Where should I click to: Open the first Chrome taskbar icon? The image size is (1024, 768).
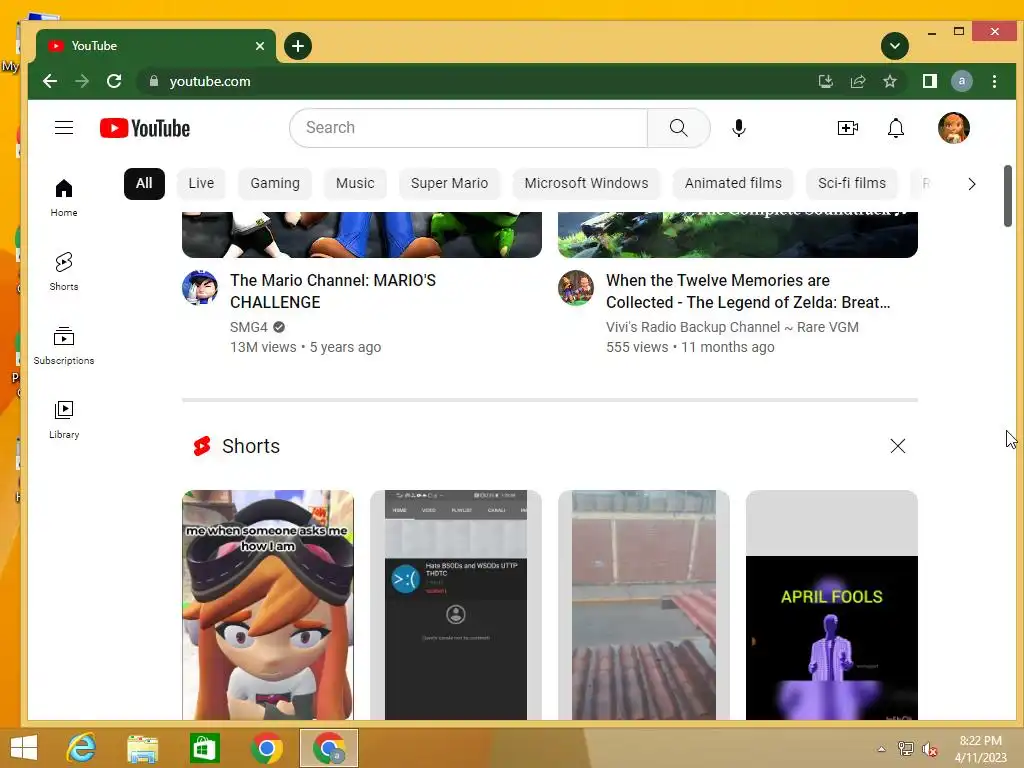[x=266, y=748]
